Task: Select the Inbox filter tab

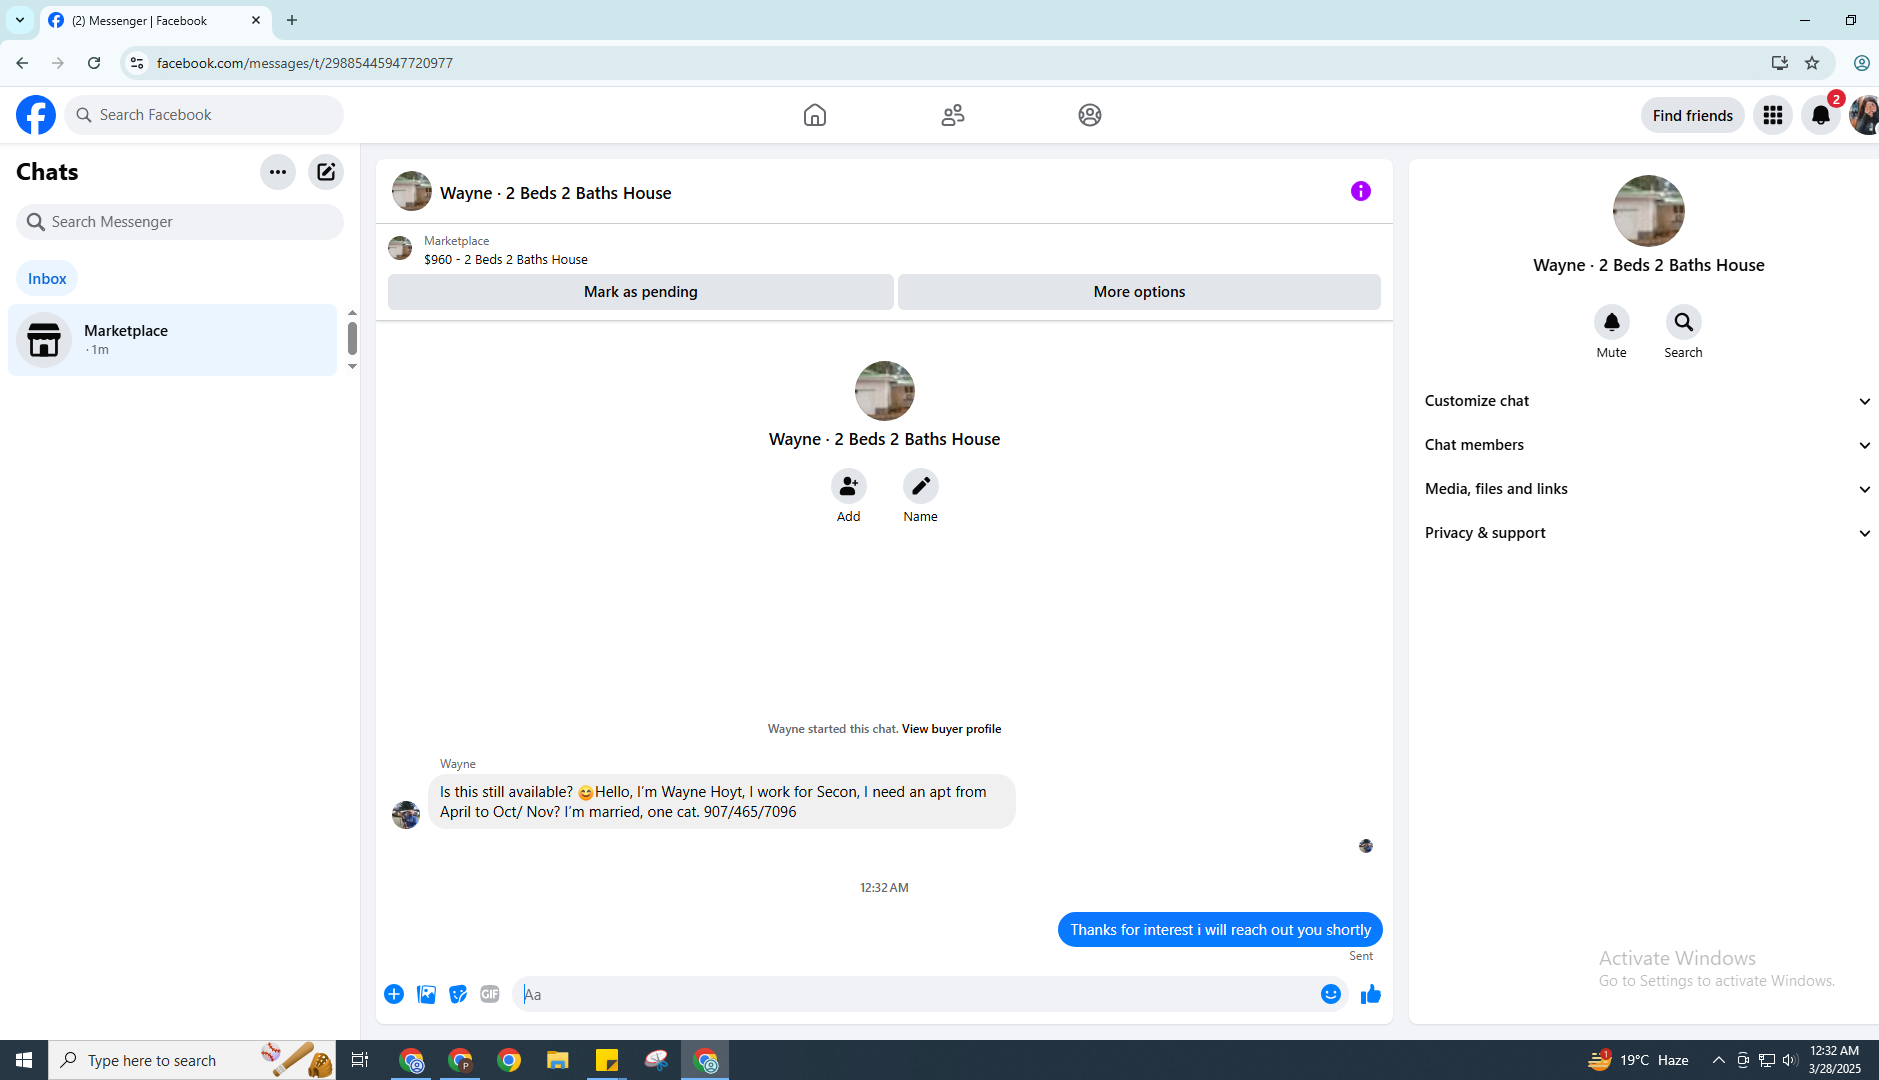Action: pyautogui.click(x=47, y=278)
